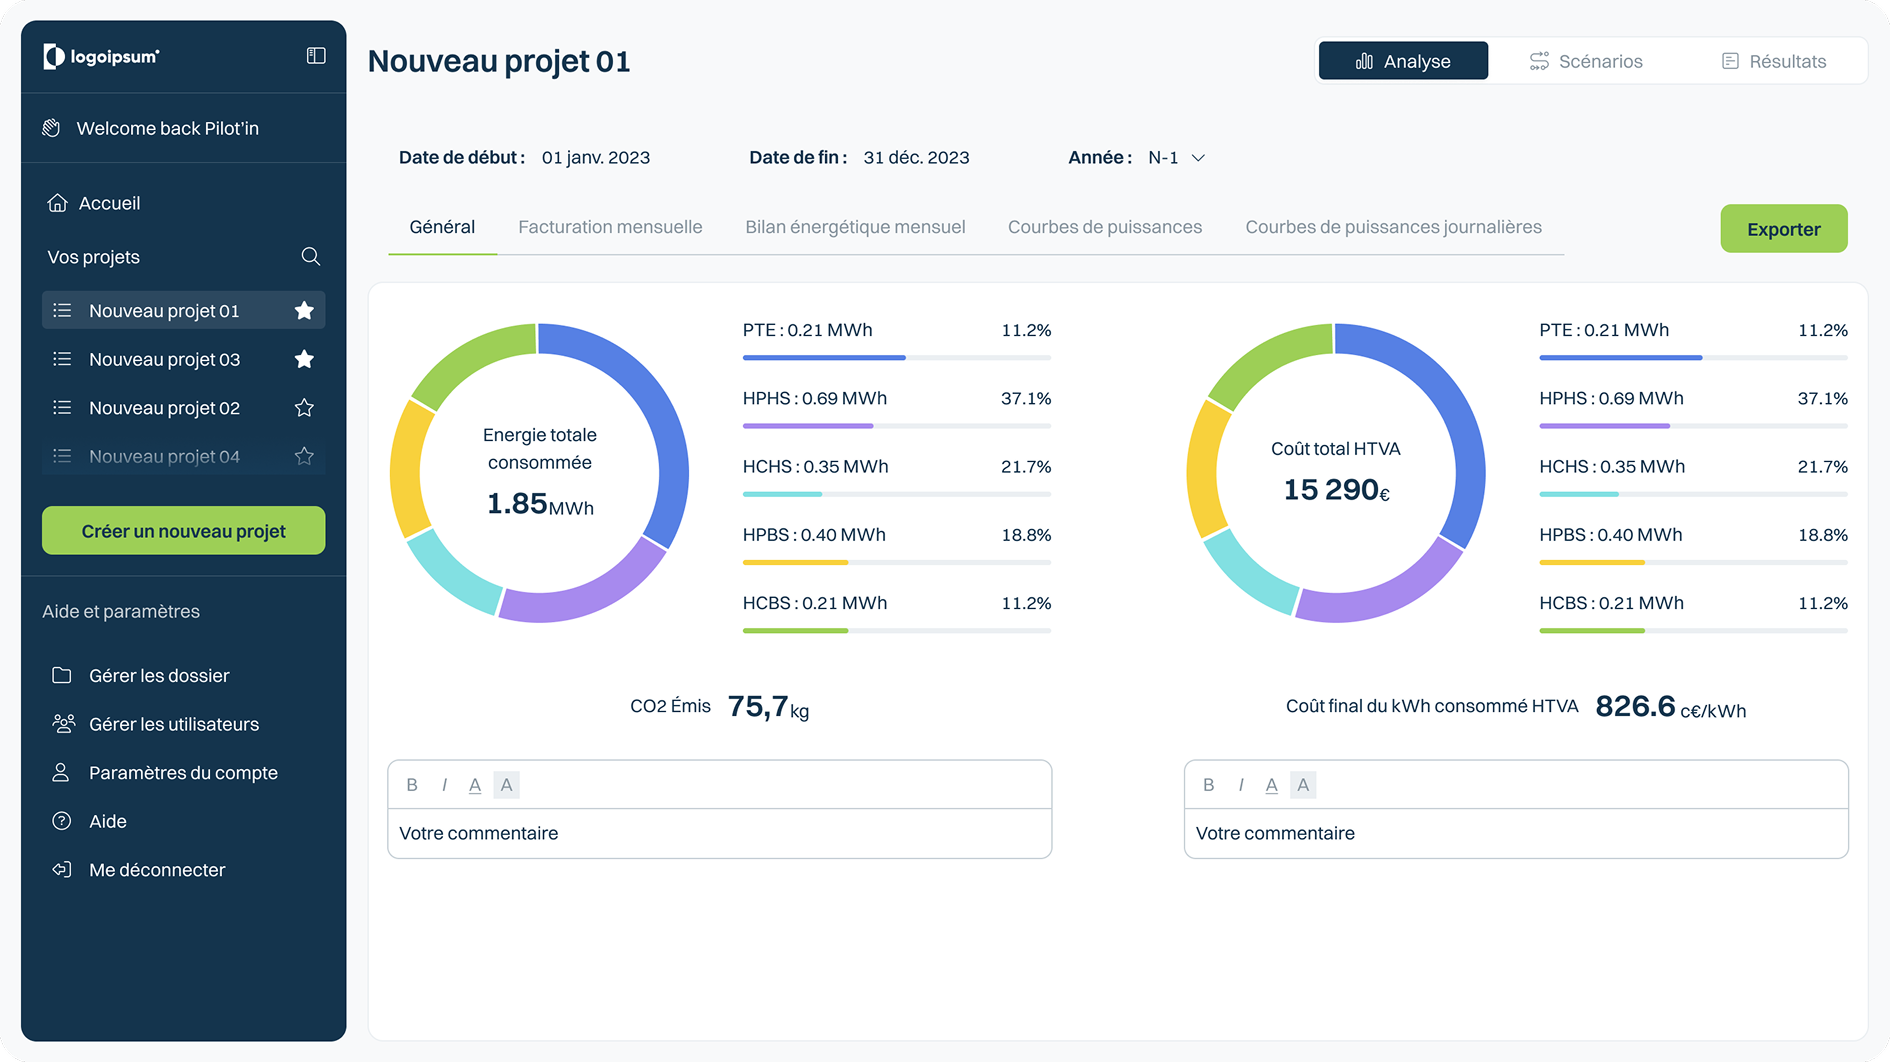Click the folder icon for Gérer les dossier
The width and height of the screenshot is (1890, 1062).
tap(62, 675)
